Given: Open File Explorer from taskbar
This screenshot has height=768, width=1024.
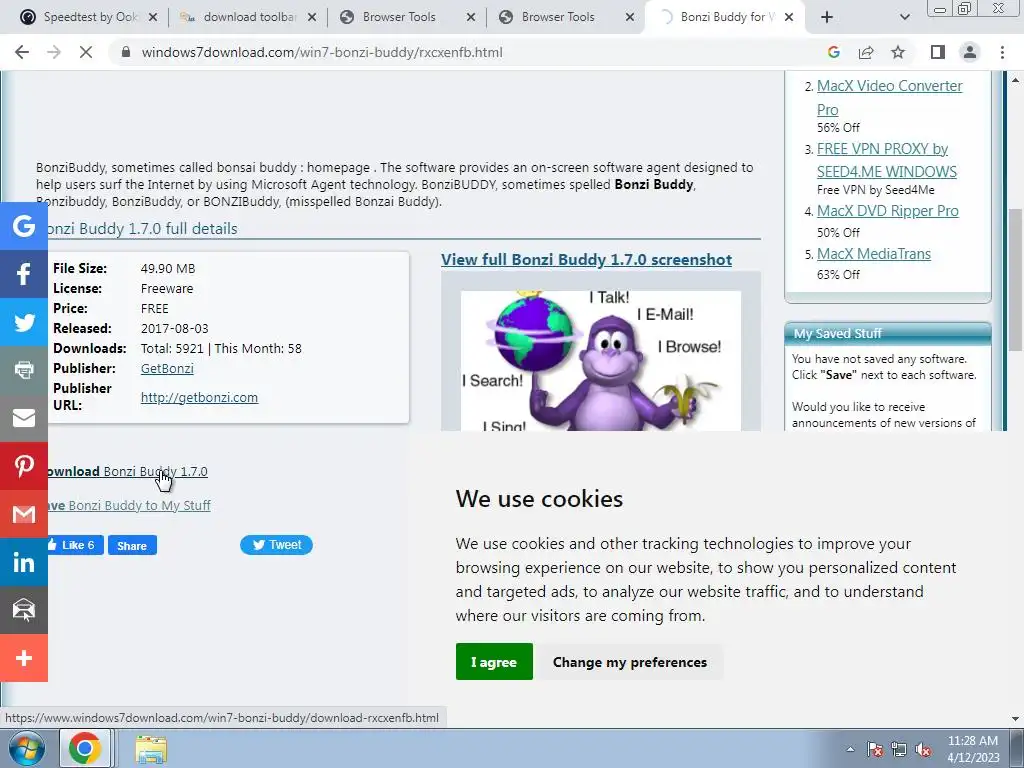Looking at the screenshot, I should click(151, 748).
